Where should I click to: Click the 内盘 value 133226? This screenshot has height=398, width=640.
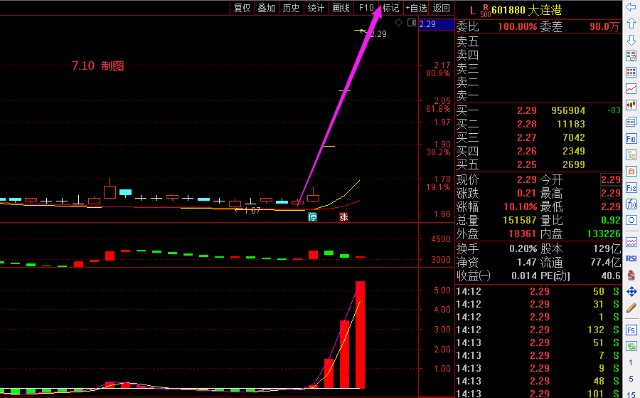(603, 233)
